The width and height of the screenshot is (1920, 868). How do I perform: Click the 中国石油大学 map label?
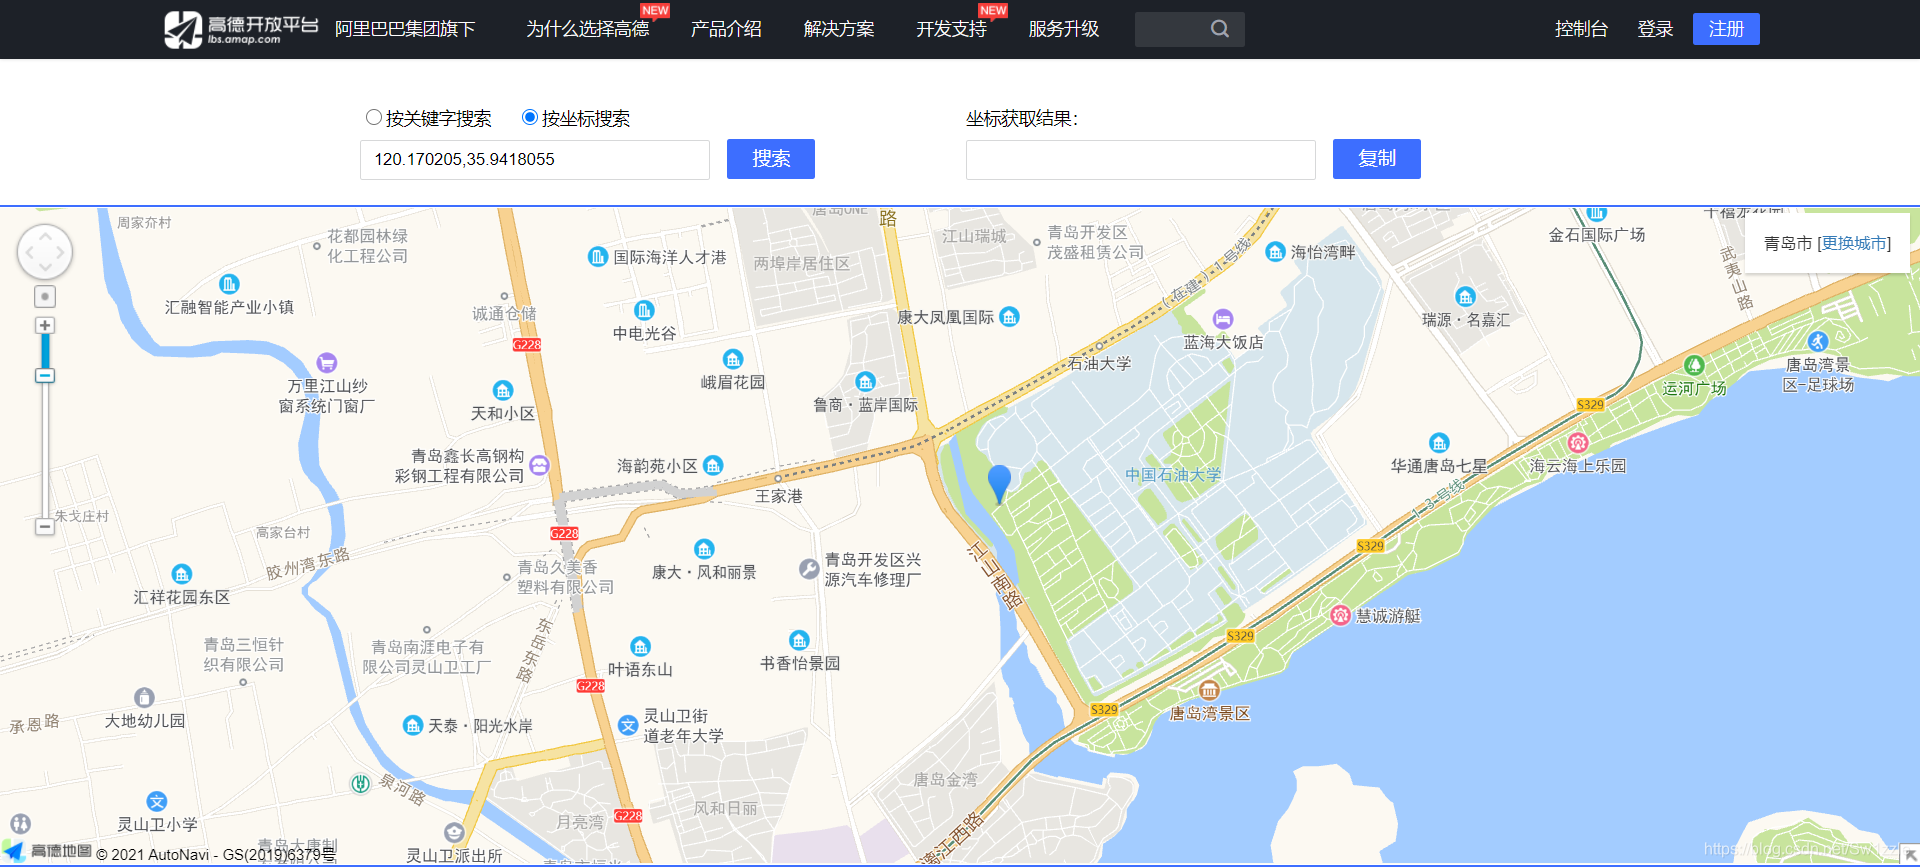[1173, 475]
